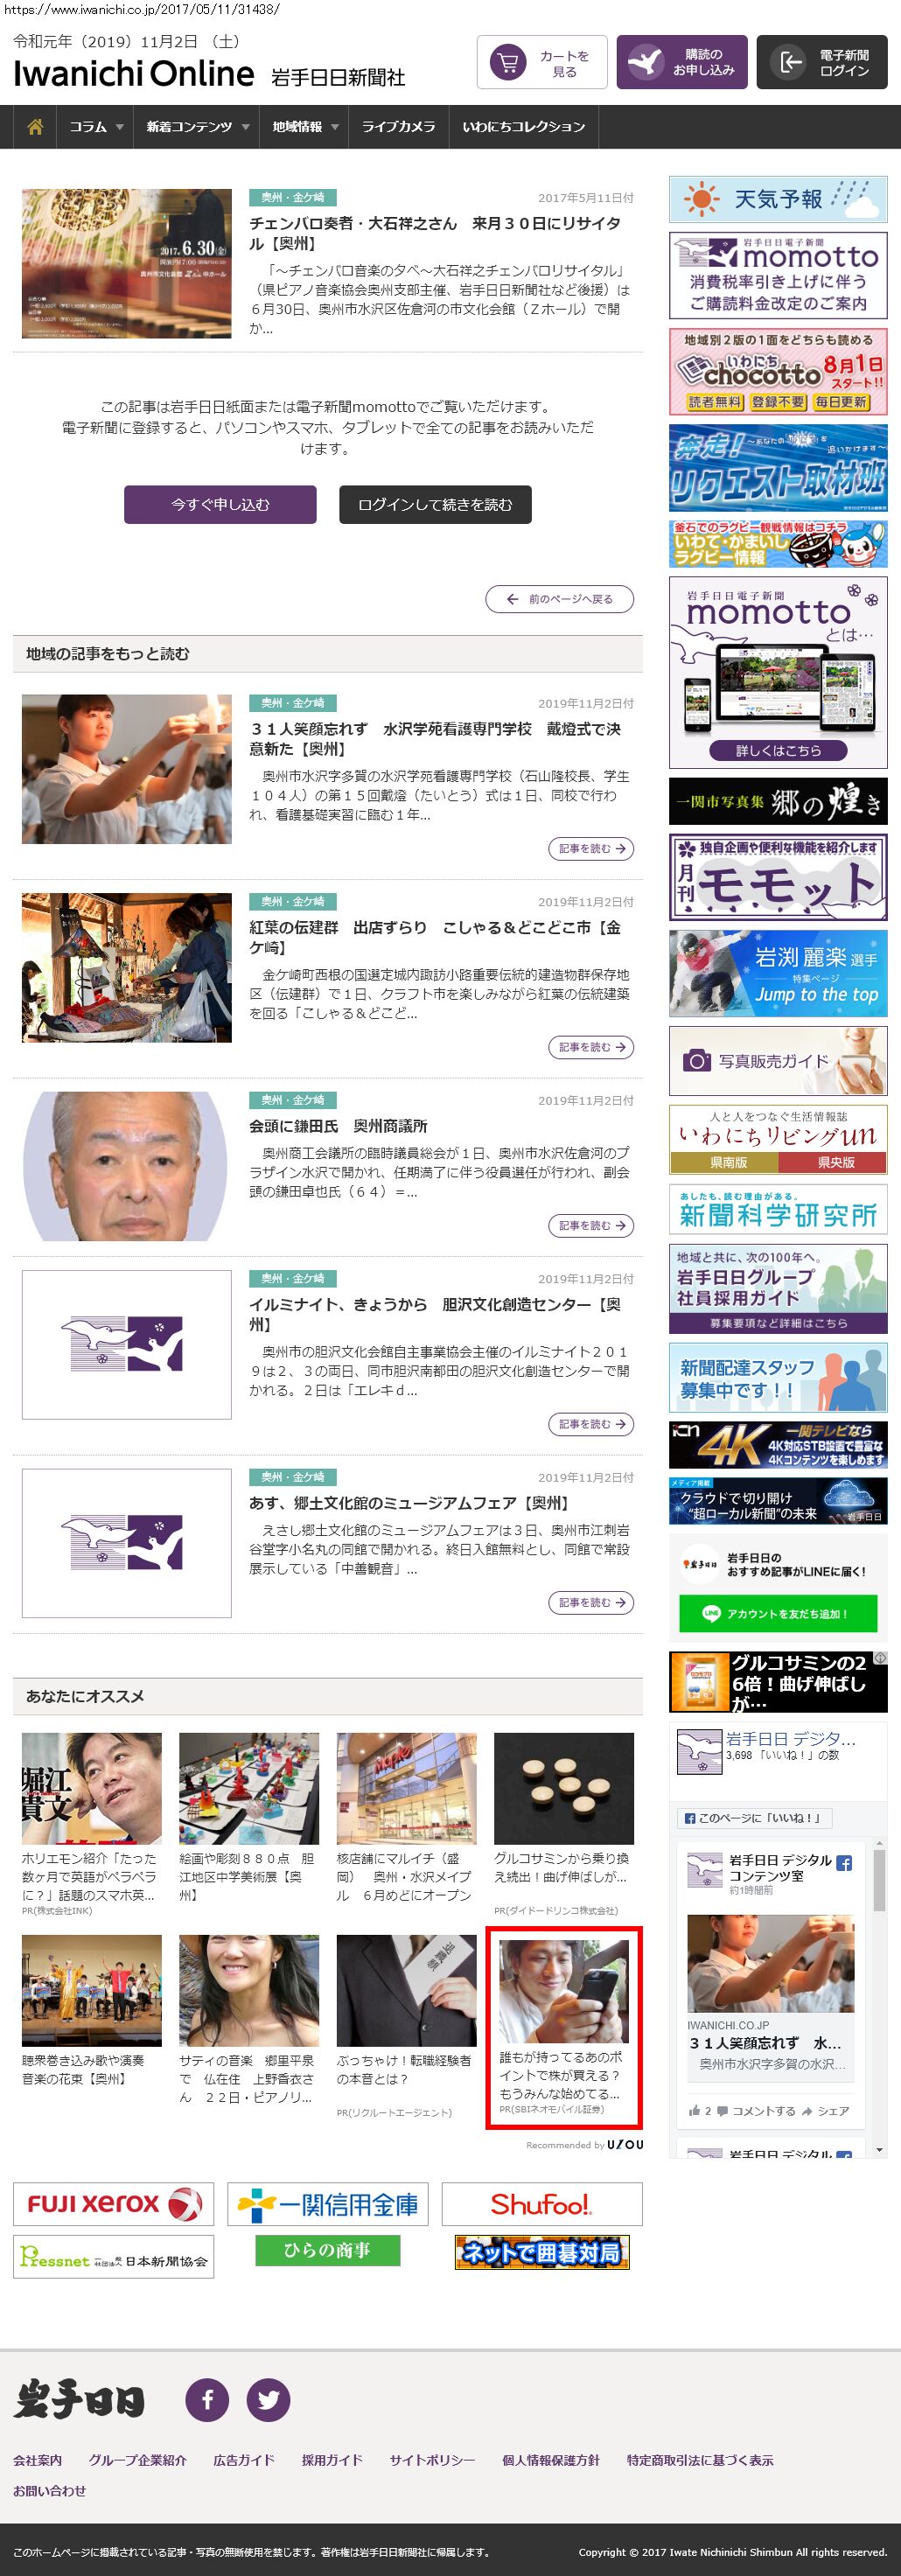Open the ライブカメラ menu item
Screen dimensions: 901x2576
[398, 127]
